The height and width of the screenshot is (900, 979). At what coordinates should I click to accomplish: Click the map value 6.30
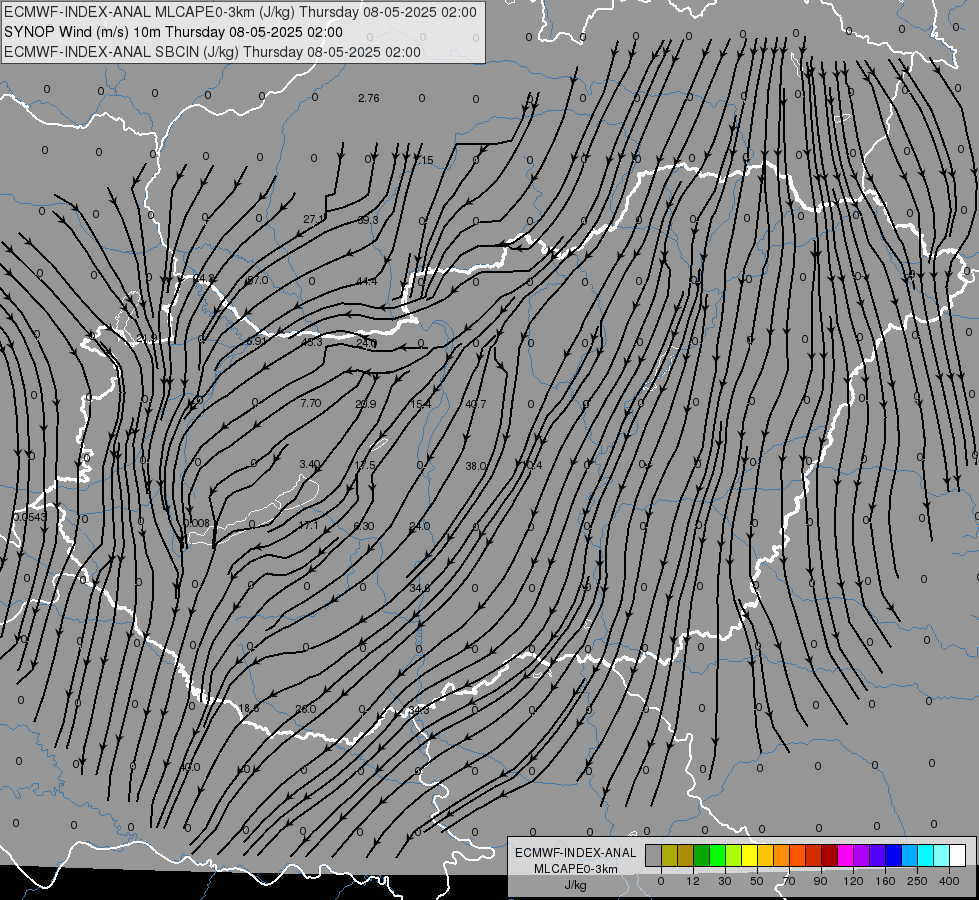click(x=363, y=526)
